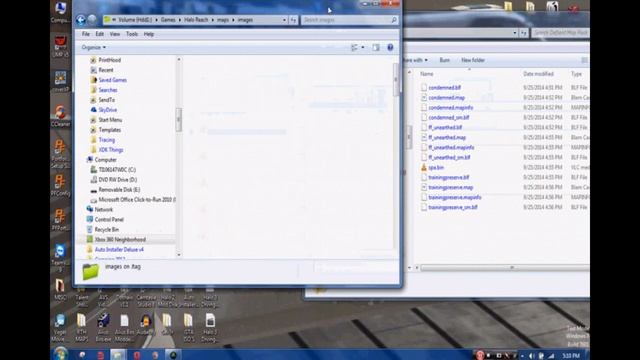640x360 pixels.
Task: Toggle the preview pane icon
Action: coord(376,47)
